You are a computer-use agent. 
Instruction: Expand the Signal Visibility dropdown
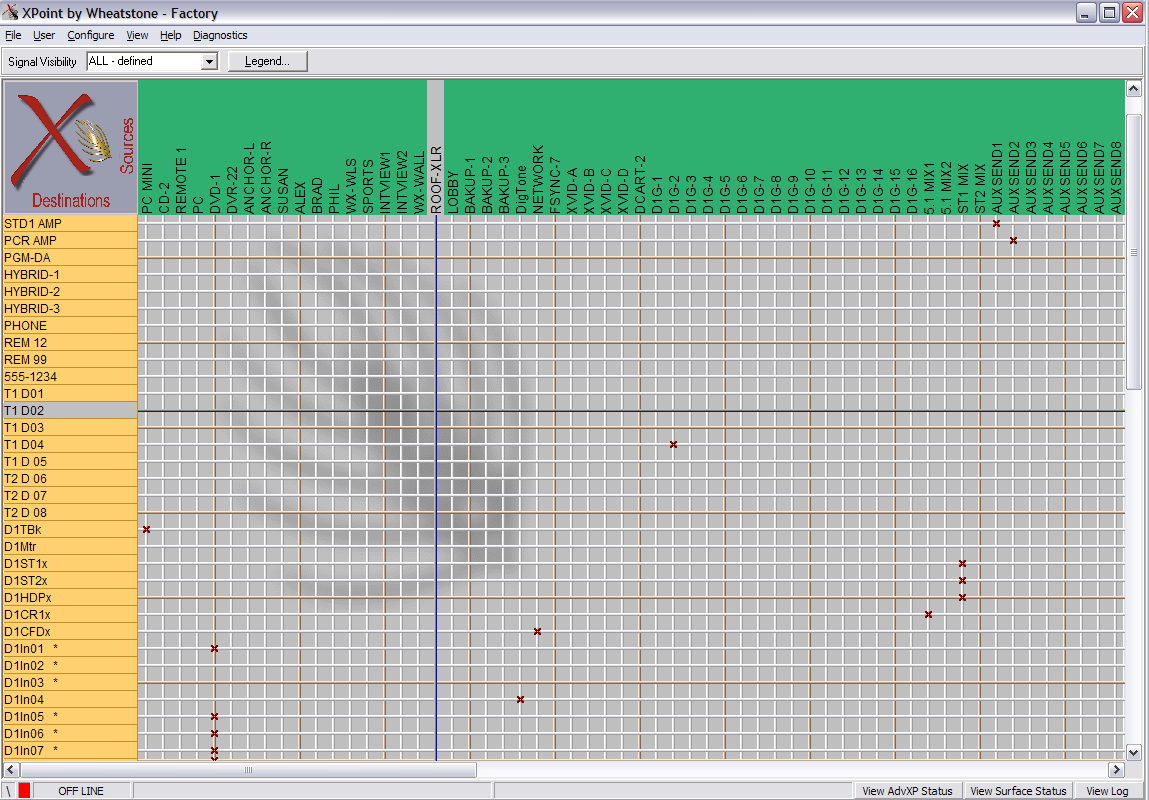pyautogui.click(x=210, y=62)
